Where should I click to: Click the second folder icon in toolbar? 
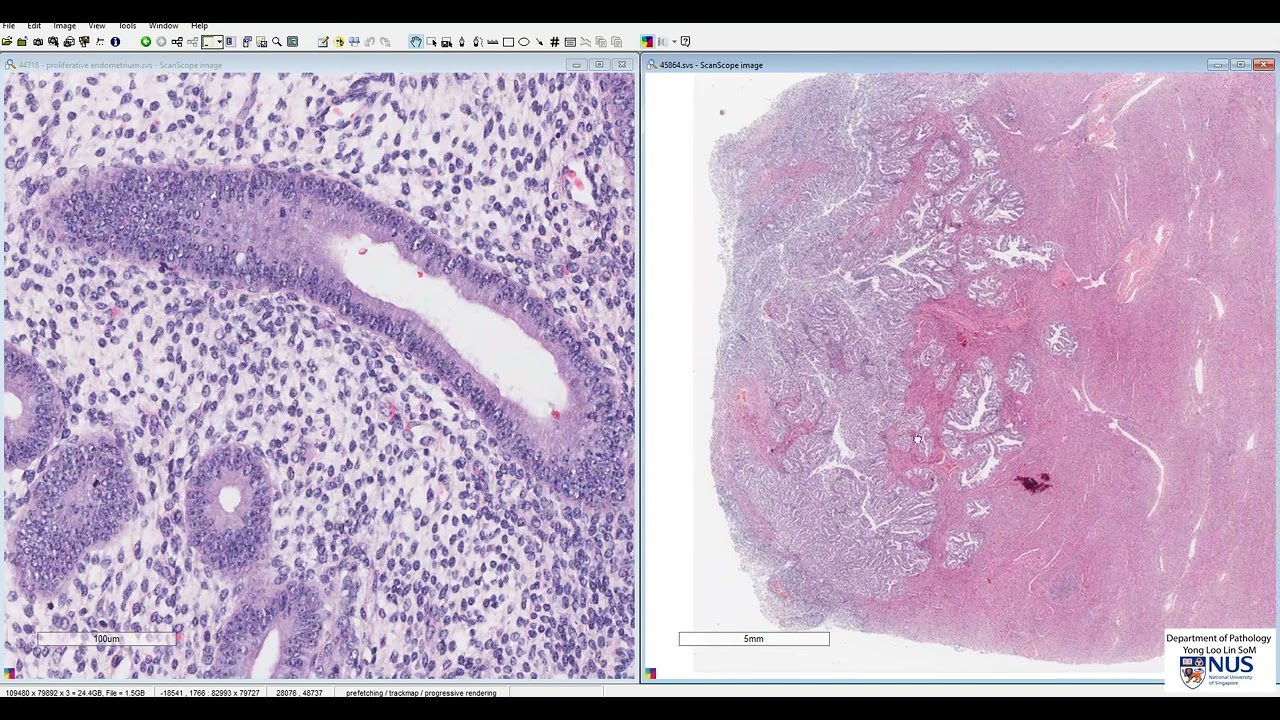click(x=22, y=42)
